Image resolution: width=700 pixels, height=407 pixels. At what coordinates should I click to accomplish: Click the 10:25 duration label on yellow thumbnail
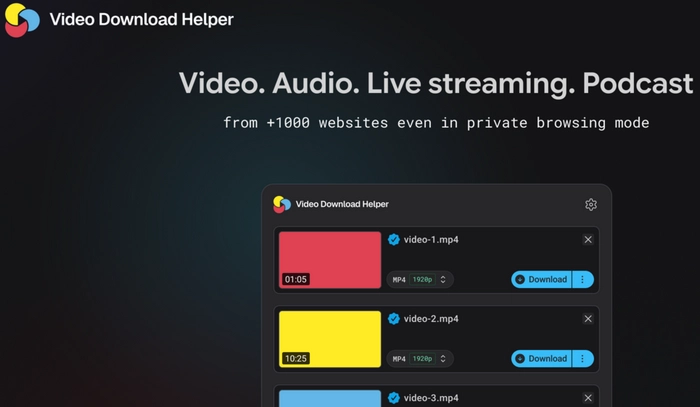point(296,358)
